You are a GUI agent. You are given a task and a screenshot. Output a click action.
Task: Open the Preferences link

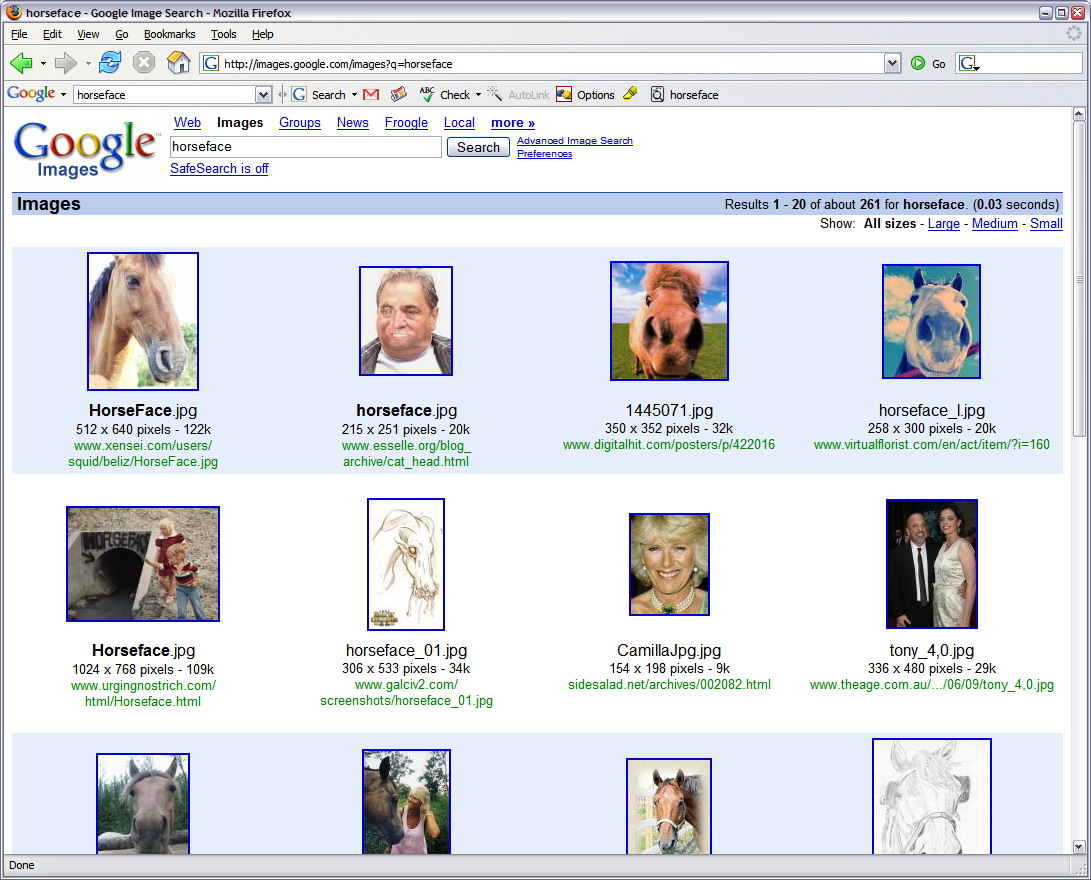pos(544,154)
